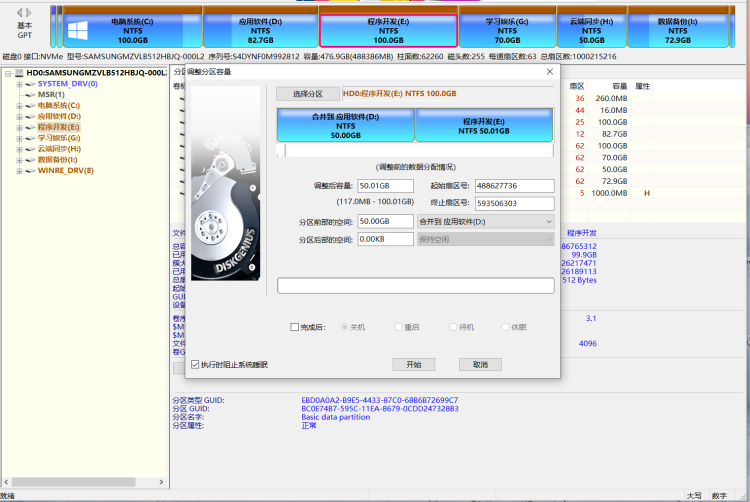The image size is (750, 502).
Task: Click the previous disk arrow icon
Action: click(x=20, y=13)
